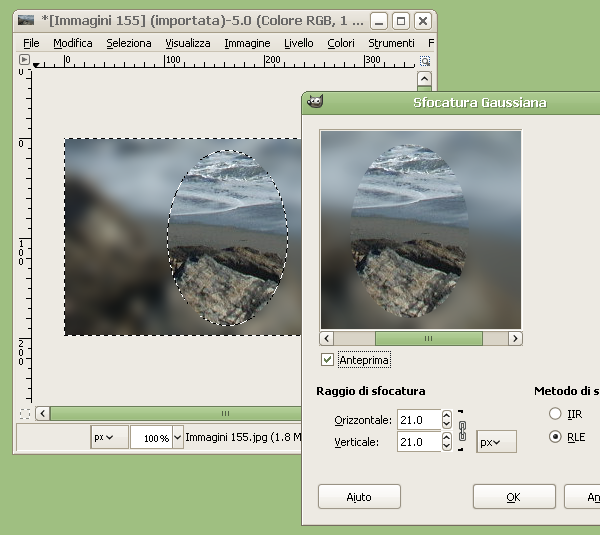Click the Aiuto help button
The image size is (600, 535).
(x=359, y=496)
